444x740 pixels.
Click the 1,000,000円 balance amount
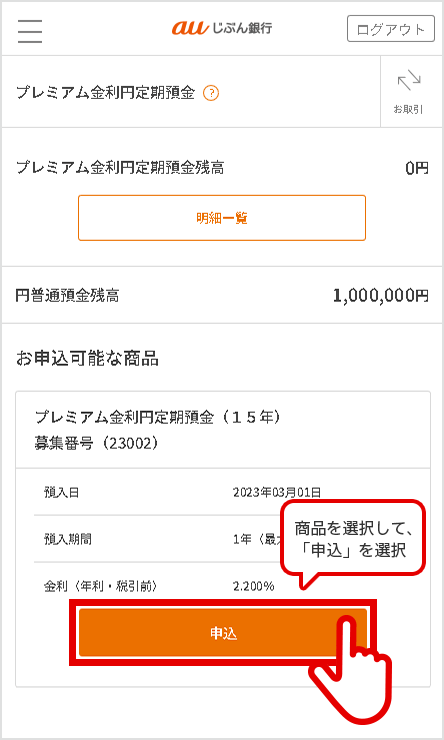pos(381,296)
